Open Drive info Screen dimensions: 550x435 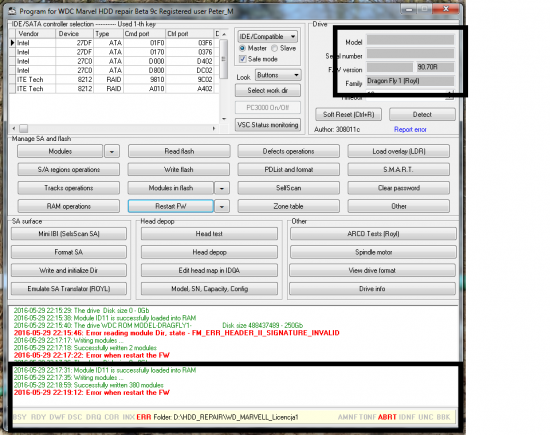click(373, 289)
